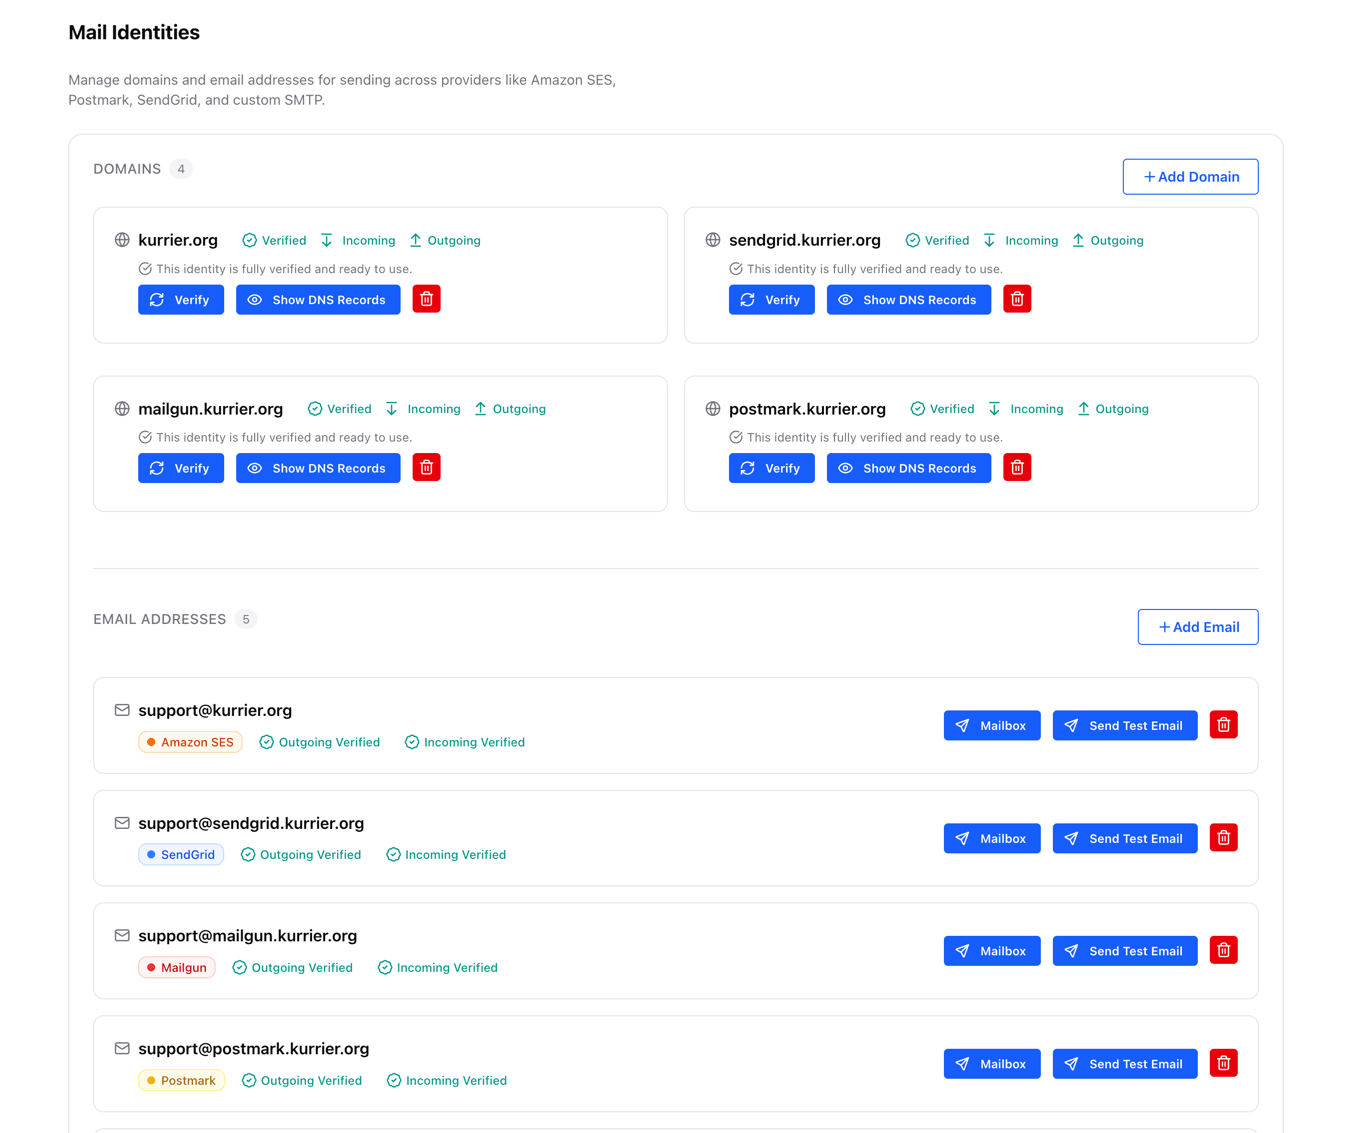The height and width of the screenshot is (1133, 1356).
Task: Click the send icon in Mailbox button for support@sendgrid.kurrier.org
Action: [x=963, y=838]
